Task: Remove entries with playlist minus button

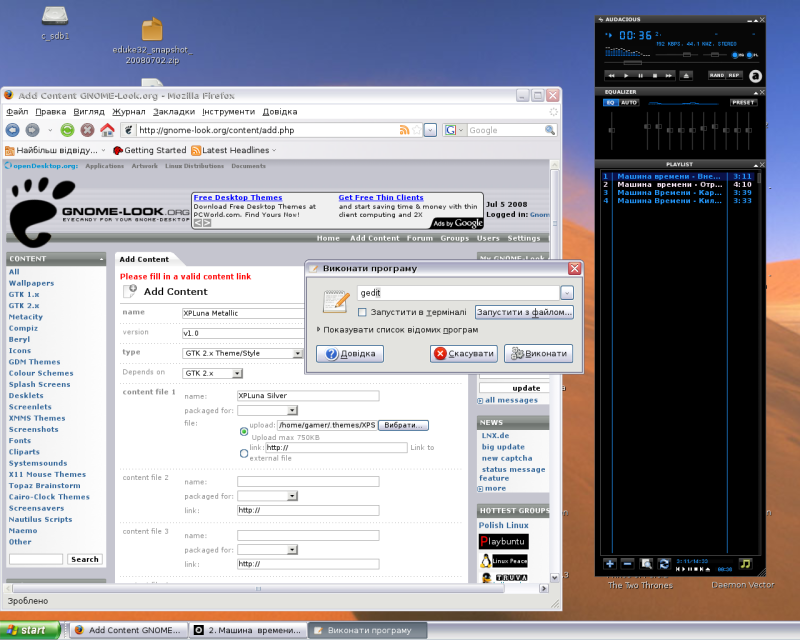Action: [628, 564]
